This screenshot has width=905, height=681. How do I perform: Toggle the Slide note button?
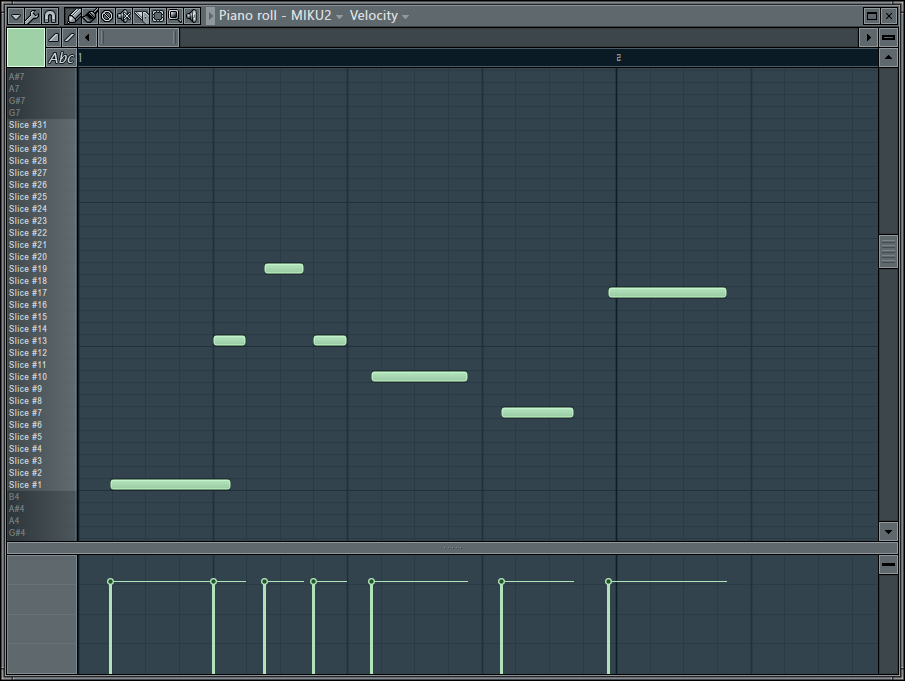click(69, 38)
